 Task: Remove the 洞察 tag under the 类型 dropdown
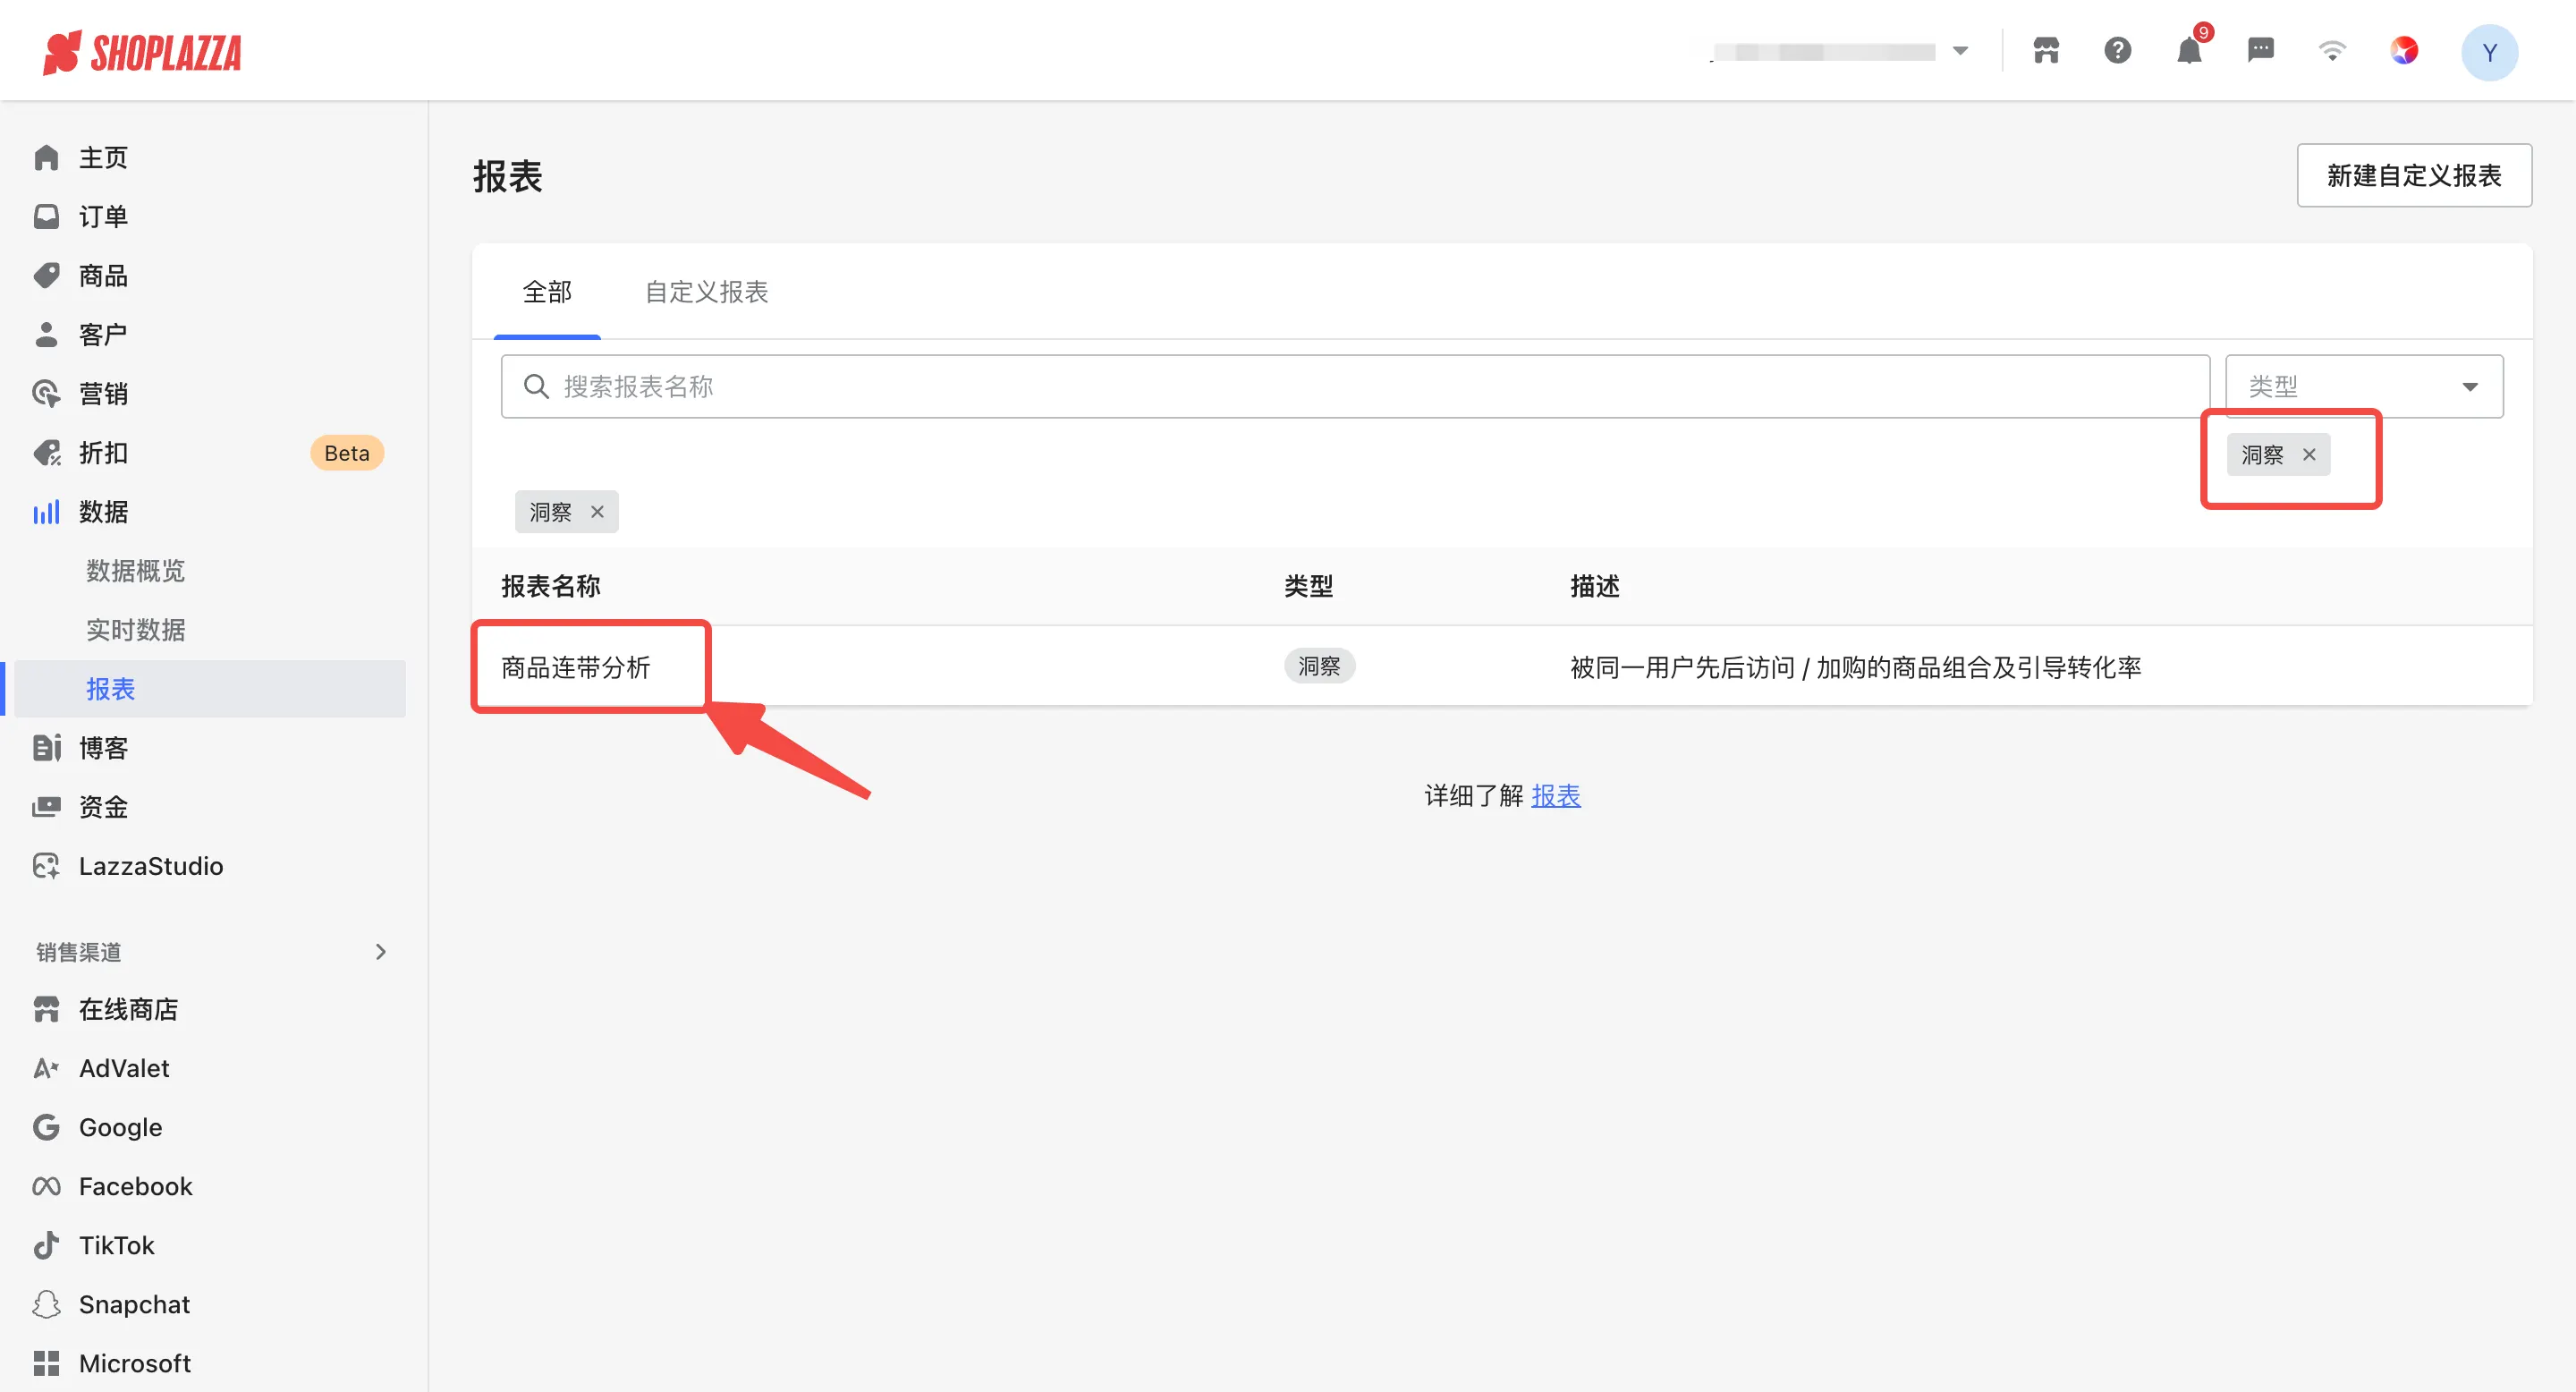point(2309,455)
